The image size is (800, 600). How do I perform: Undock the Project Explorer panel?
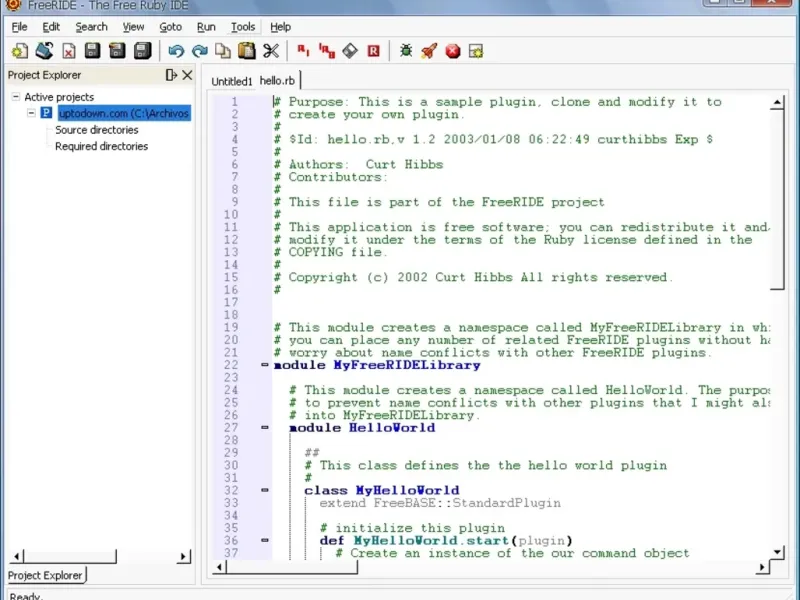point(171,75)
